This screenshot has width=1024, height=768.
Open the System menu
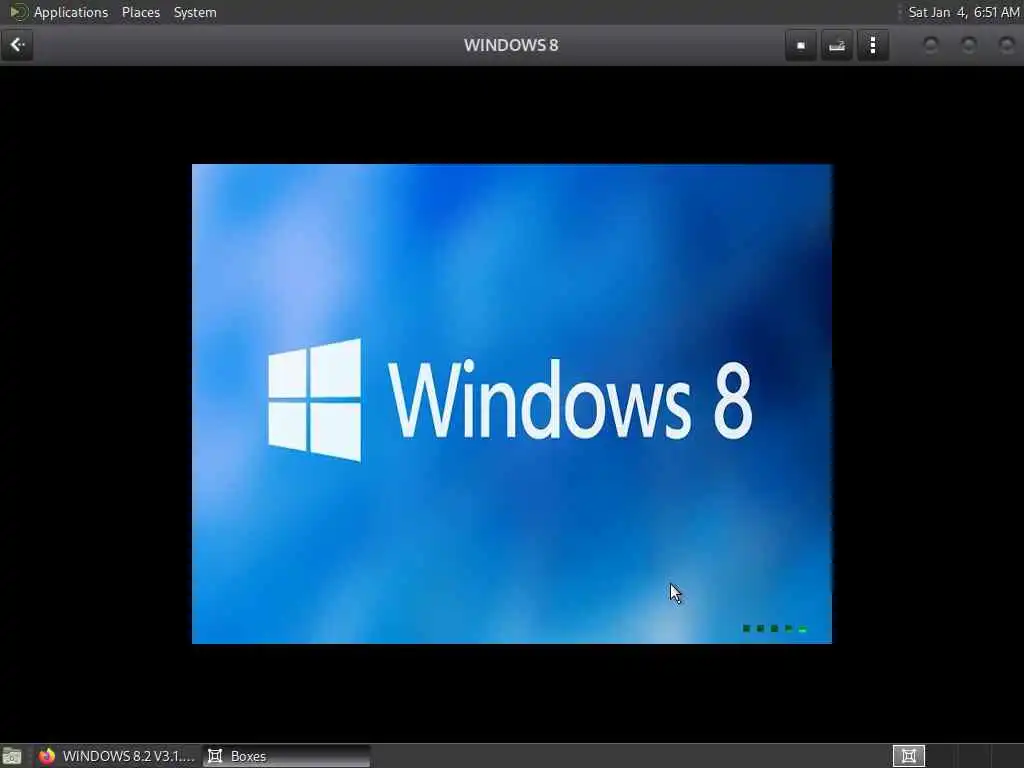pyautogui.click(x=195, y=12)
